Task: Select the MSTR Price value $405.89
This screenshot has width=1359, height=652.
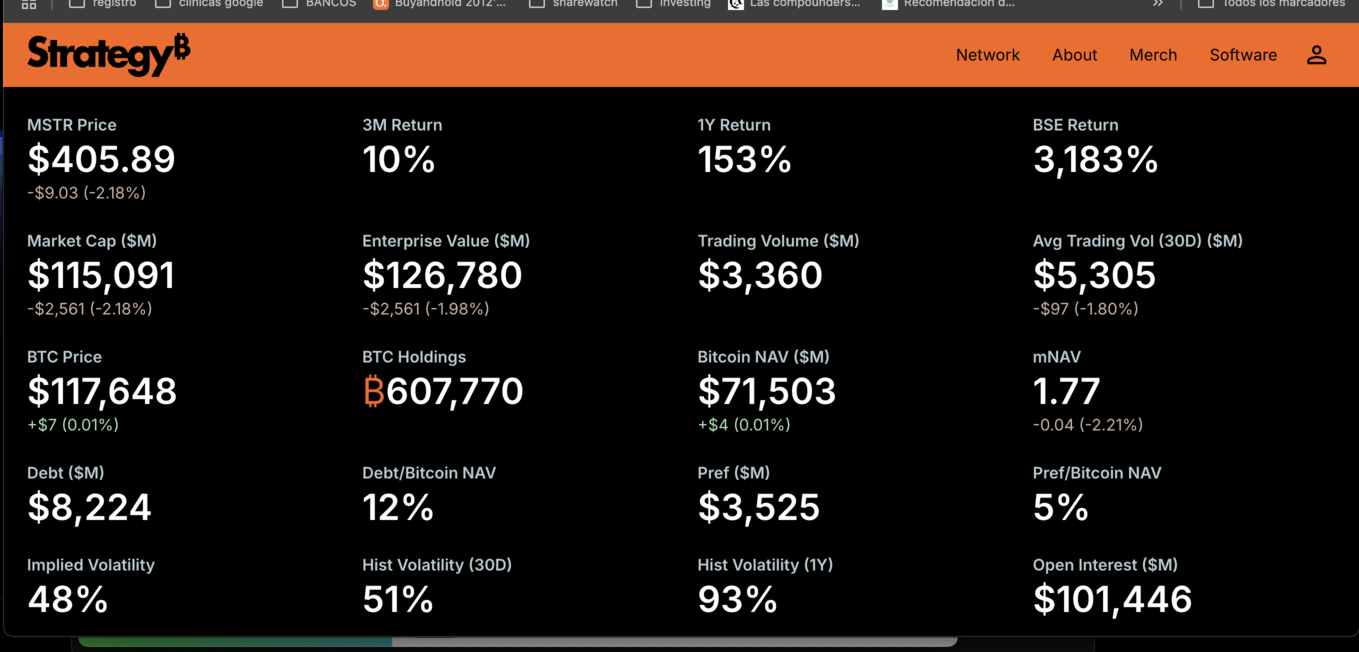Action: click(101, 159)
